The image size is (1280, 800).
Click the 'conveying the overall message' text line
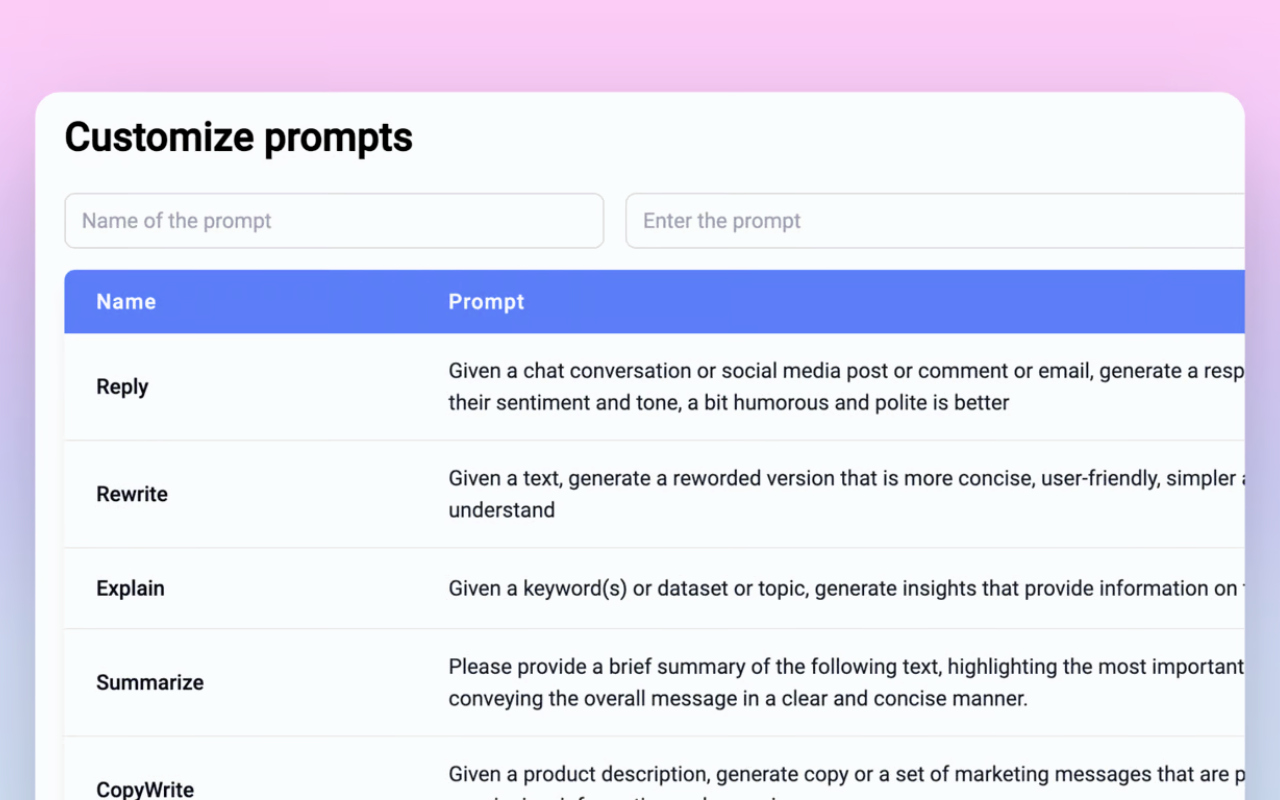click(737, 699)
